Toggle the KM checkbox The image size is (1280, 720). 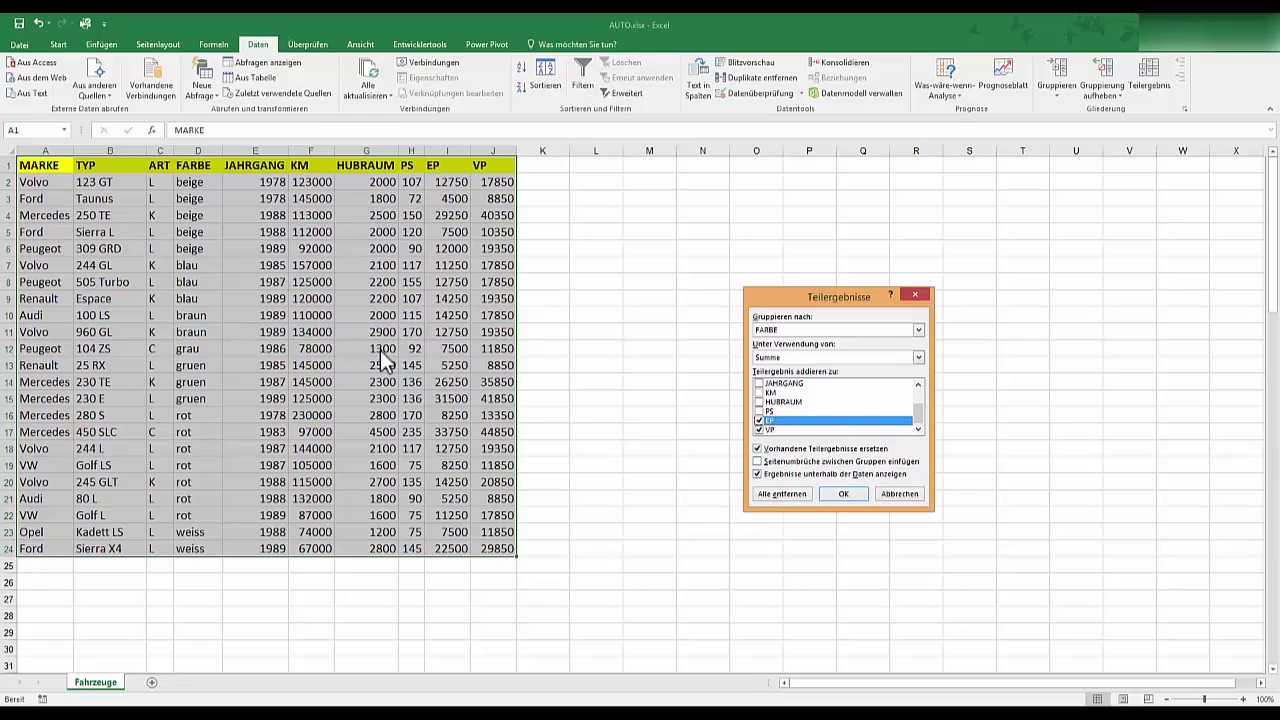[x=759, y=393]
